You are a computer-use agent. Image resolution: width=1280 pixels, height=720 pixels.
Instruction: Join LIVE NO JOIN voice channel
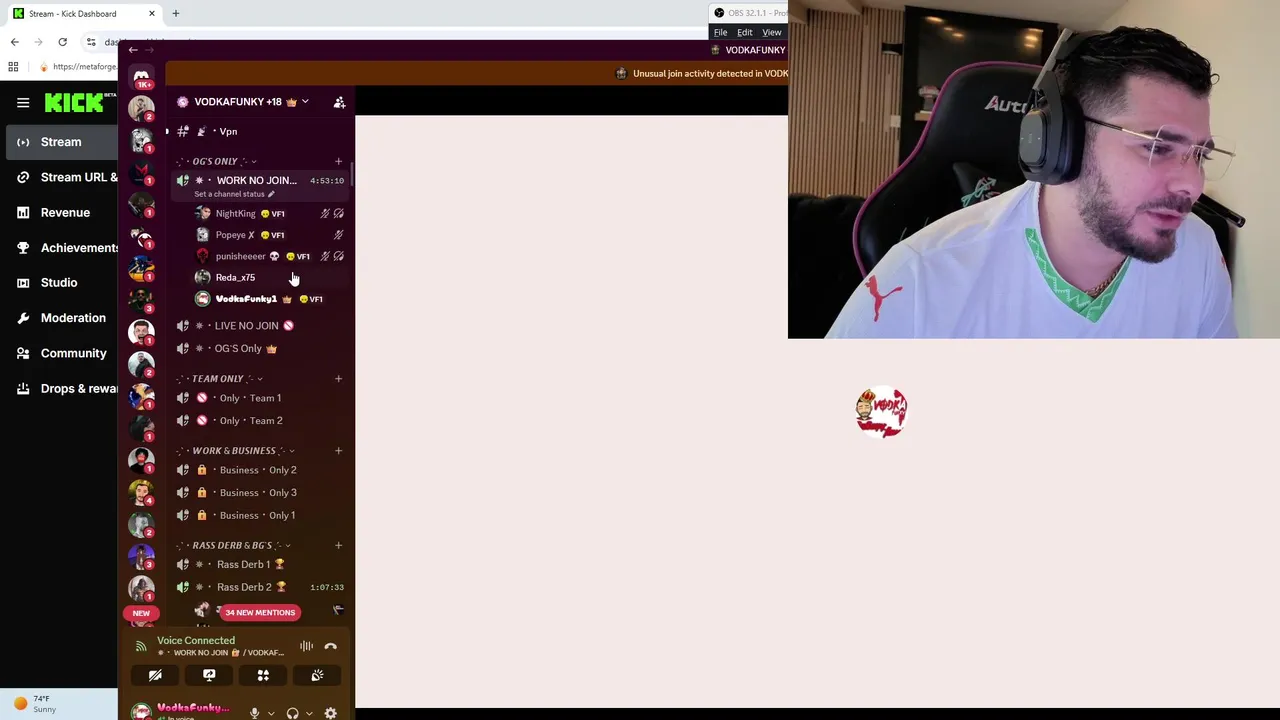tap(259, 326)
